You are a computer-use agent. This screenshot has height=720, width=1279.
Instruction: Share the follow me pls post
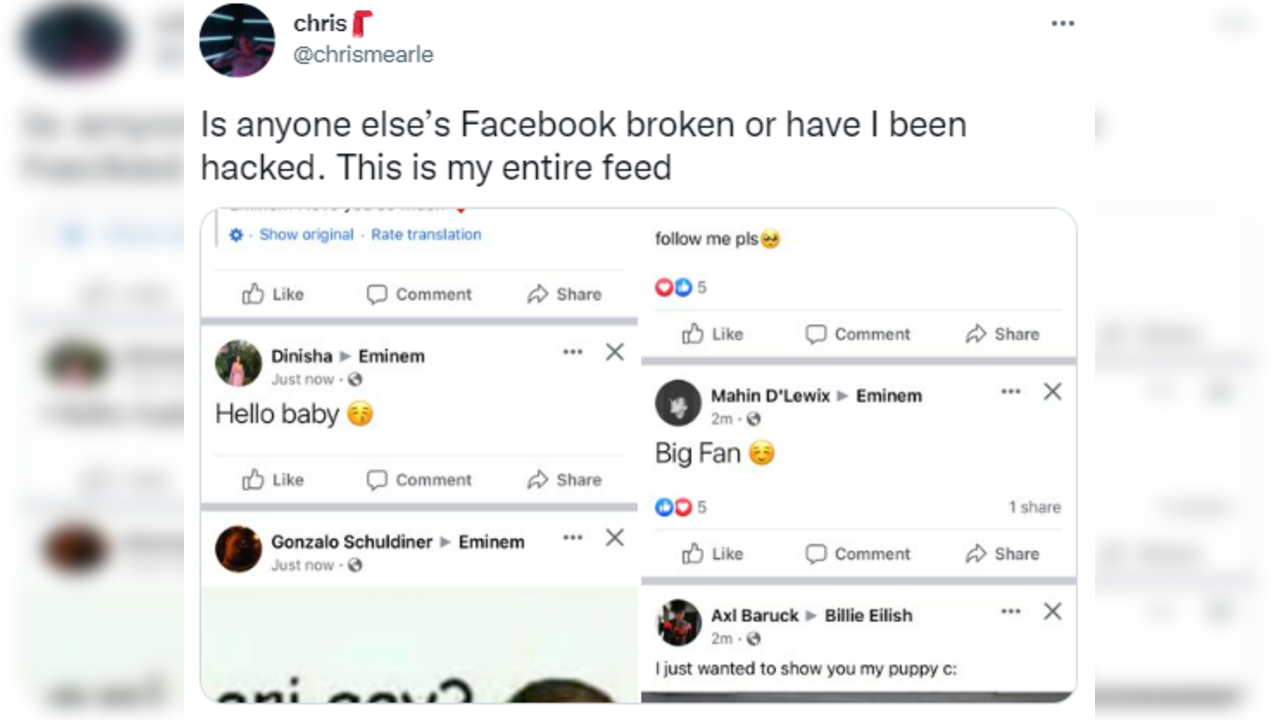pyautogui.click(x=1001, y=334)
